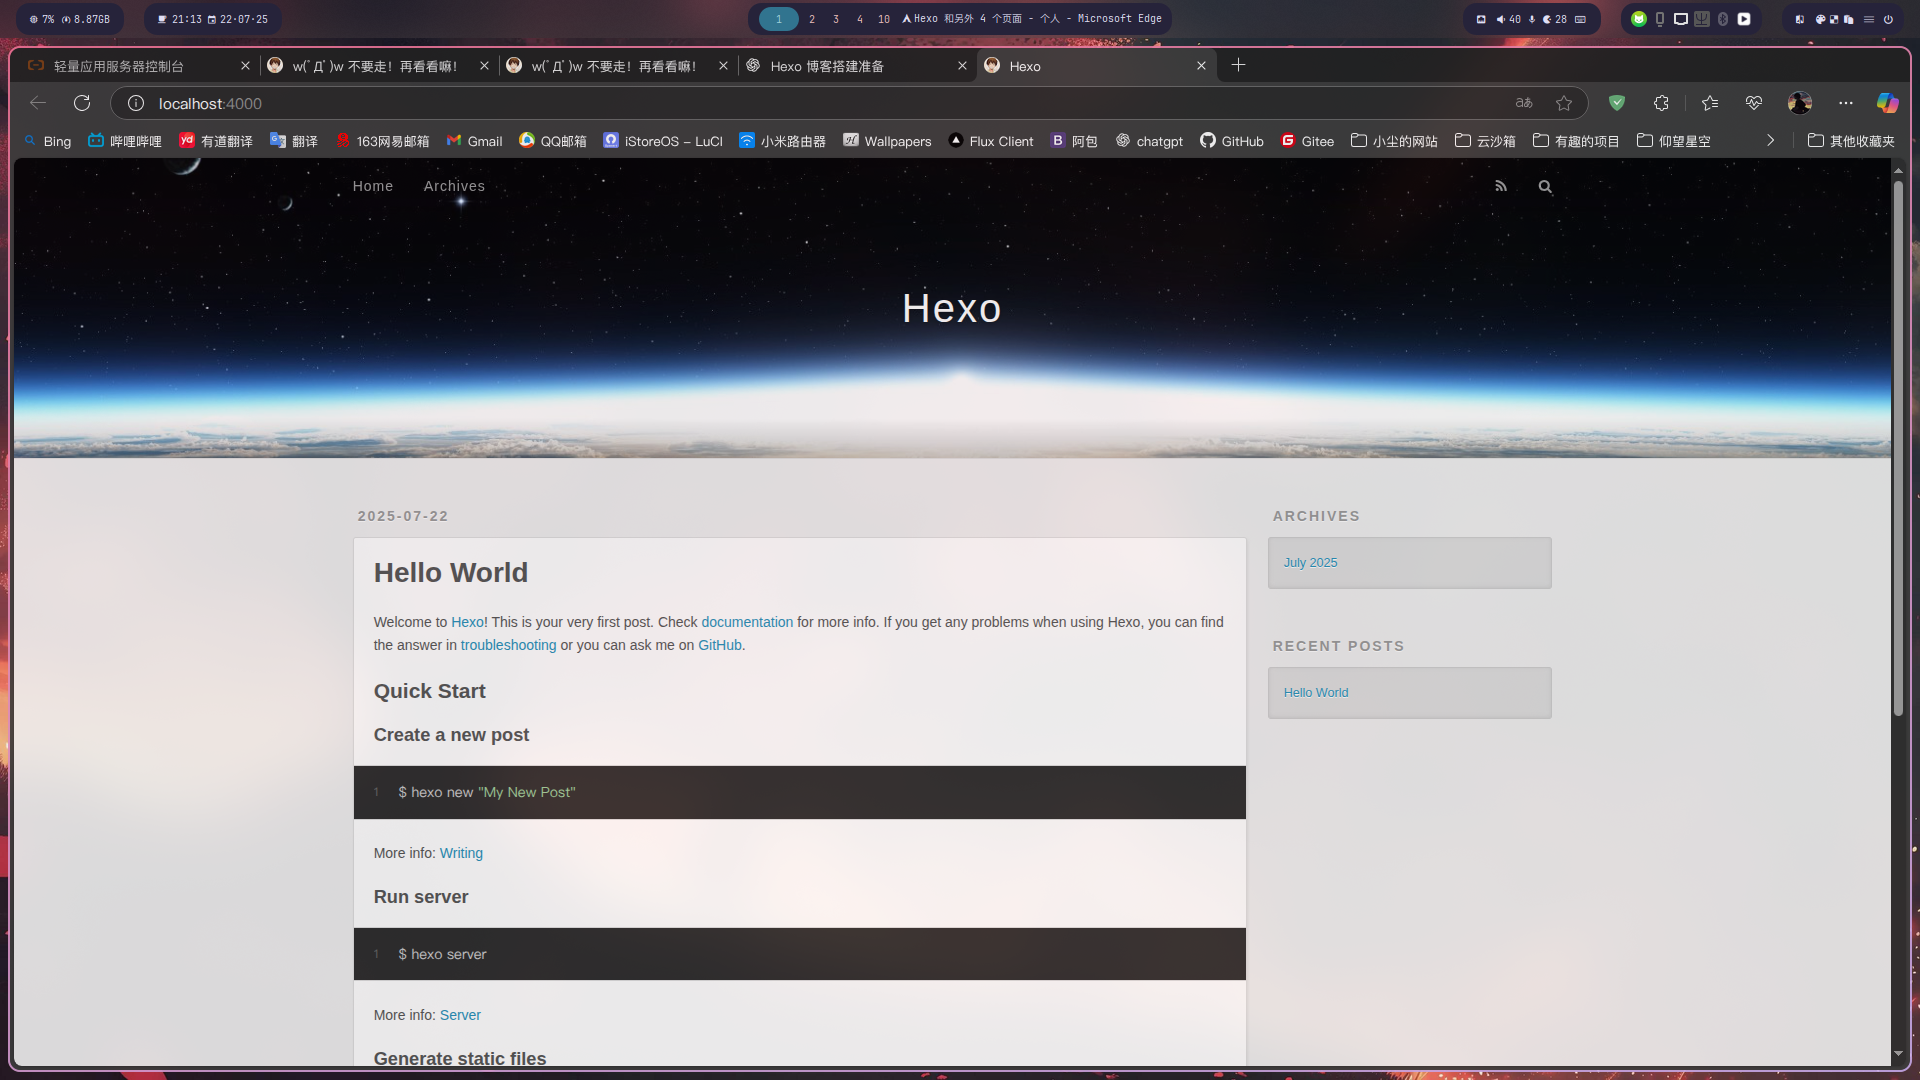This screenshot has height=1080, width=1920.
Task: Add page to favorites star icon
Action: click(x=1564, y=103)
